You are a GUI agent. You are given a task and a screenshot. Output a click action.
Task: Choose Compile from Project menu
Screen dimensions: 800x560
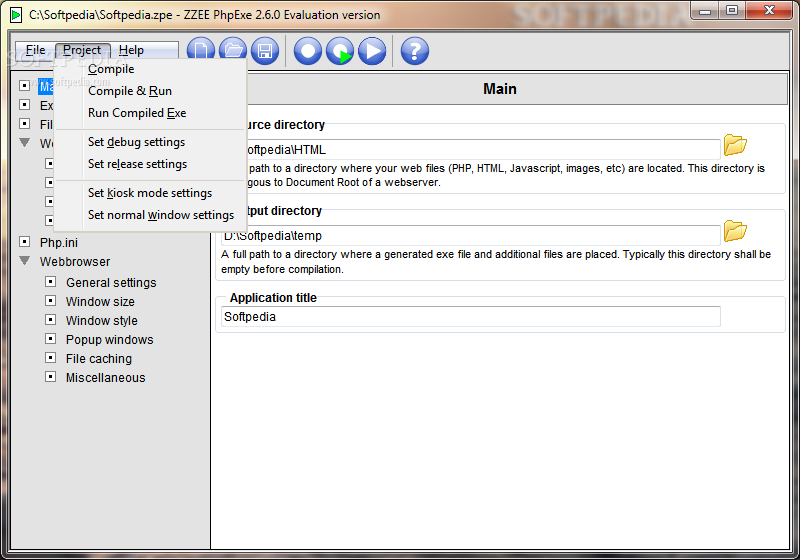click(150, 69)
